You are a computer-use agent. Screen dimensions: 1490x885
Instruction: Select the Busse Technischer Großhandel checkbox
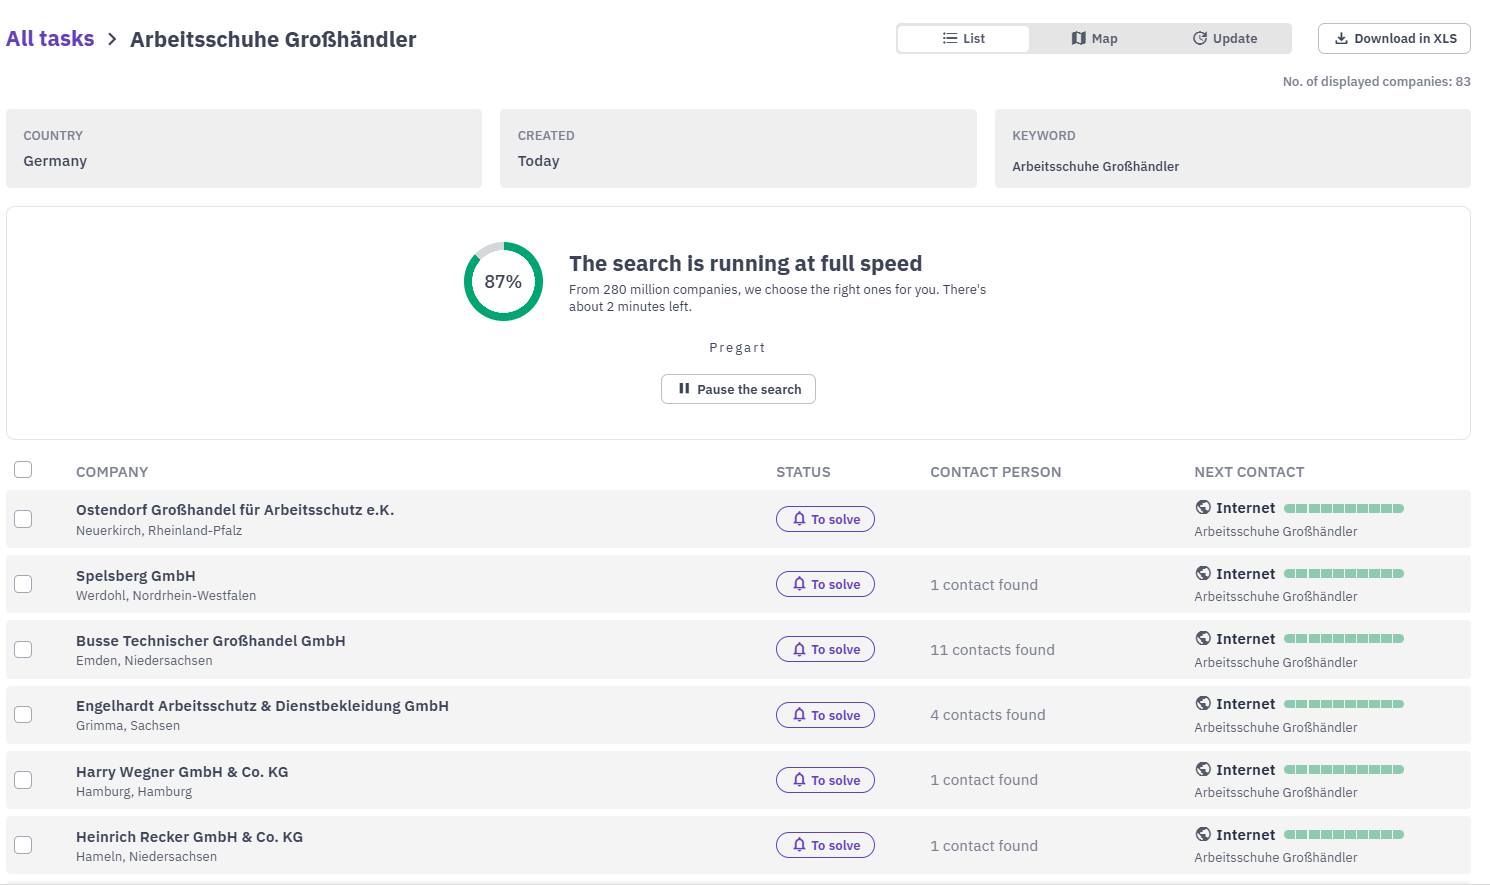(x=23, y=650)
